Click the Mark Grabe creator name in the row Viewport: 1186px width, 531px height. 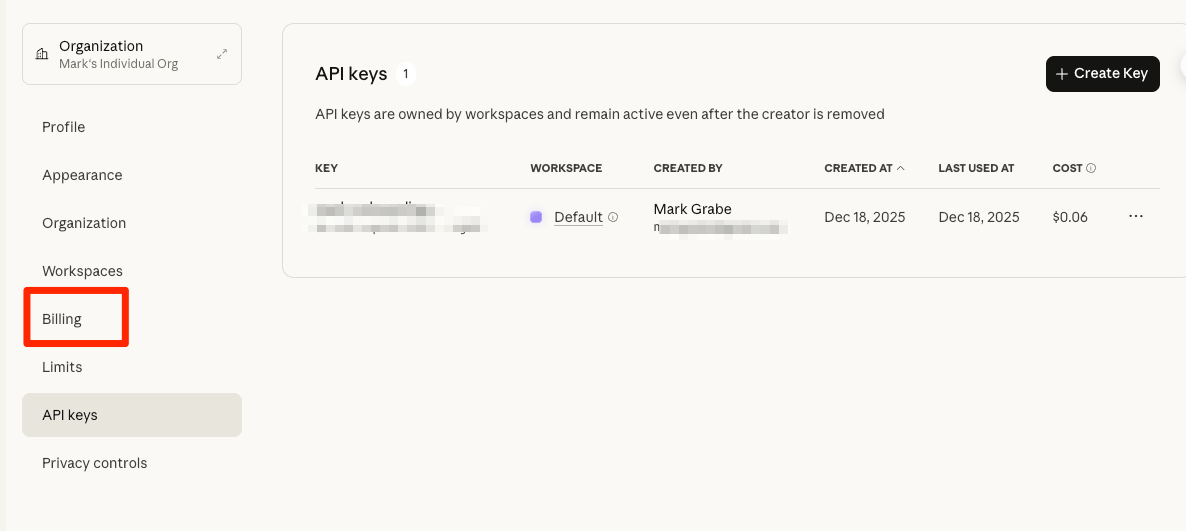coord(692,209)
